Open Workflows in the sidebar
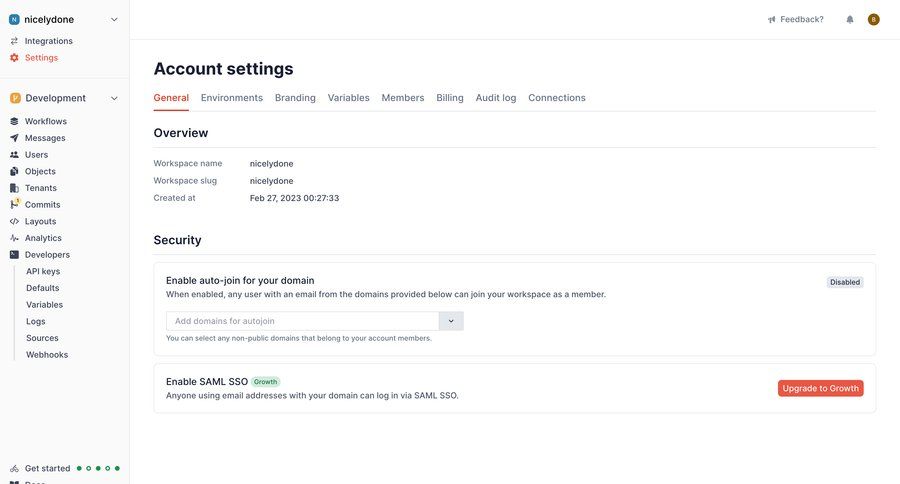The image size is (900, 484). 46,122
